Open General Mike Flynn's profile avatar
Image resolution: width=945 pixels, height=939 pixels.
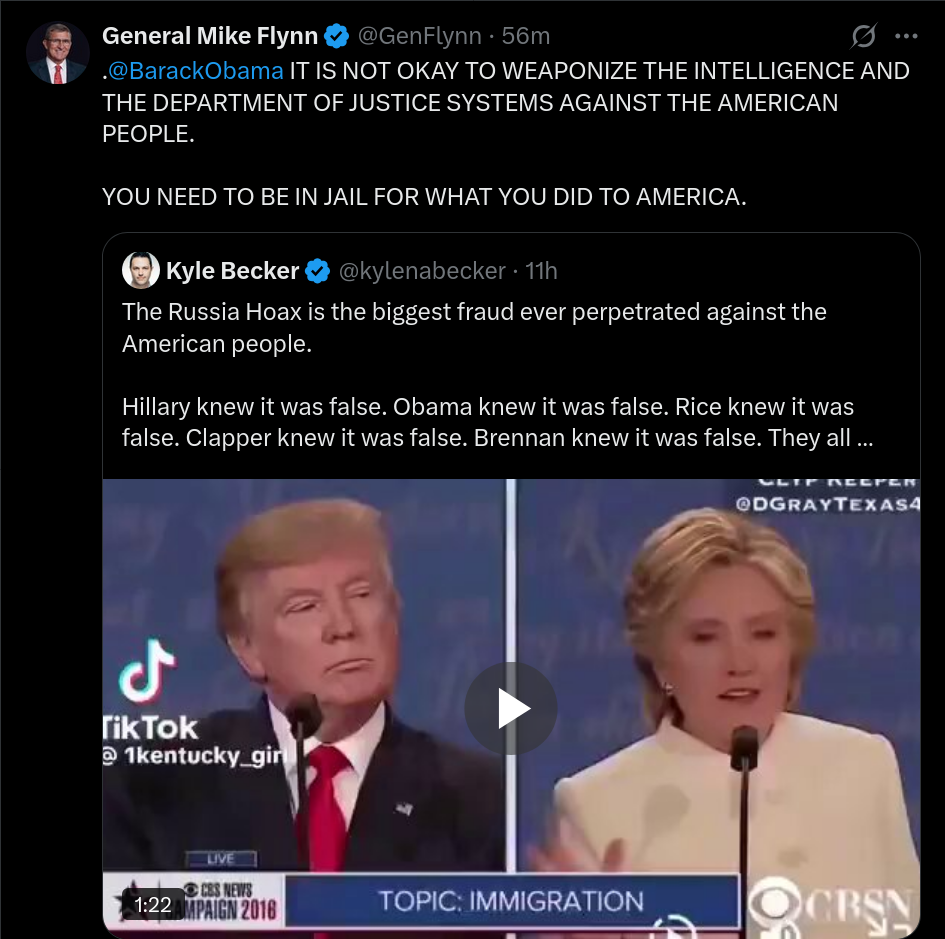(x=57, y=54)
